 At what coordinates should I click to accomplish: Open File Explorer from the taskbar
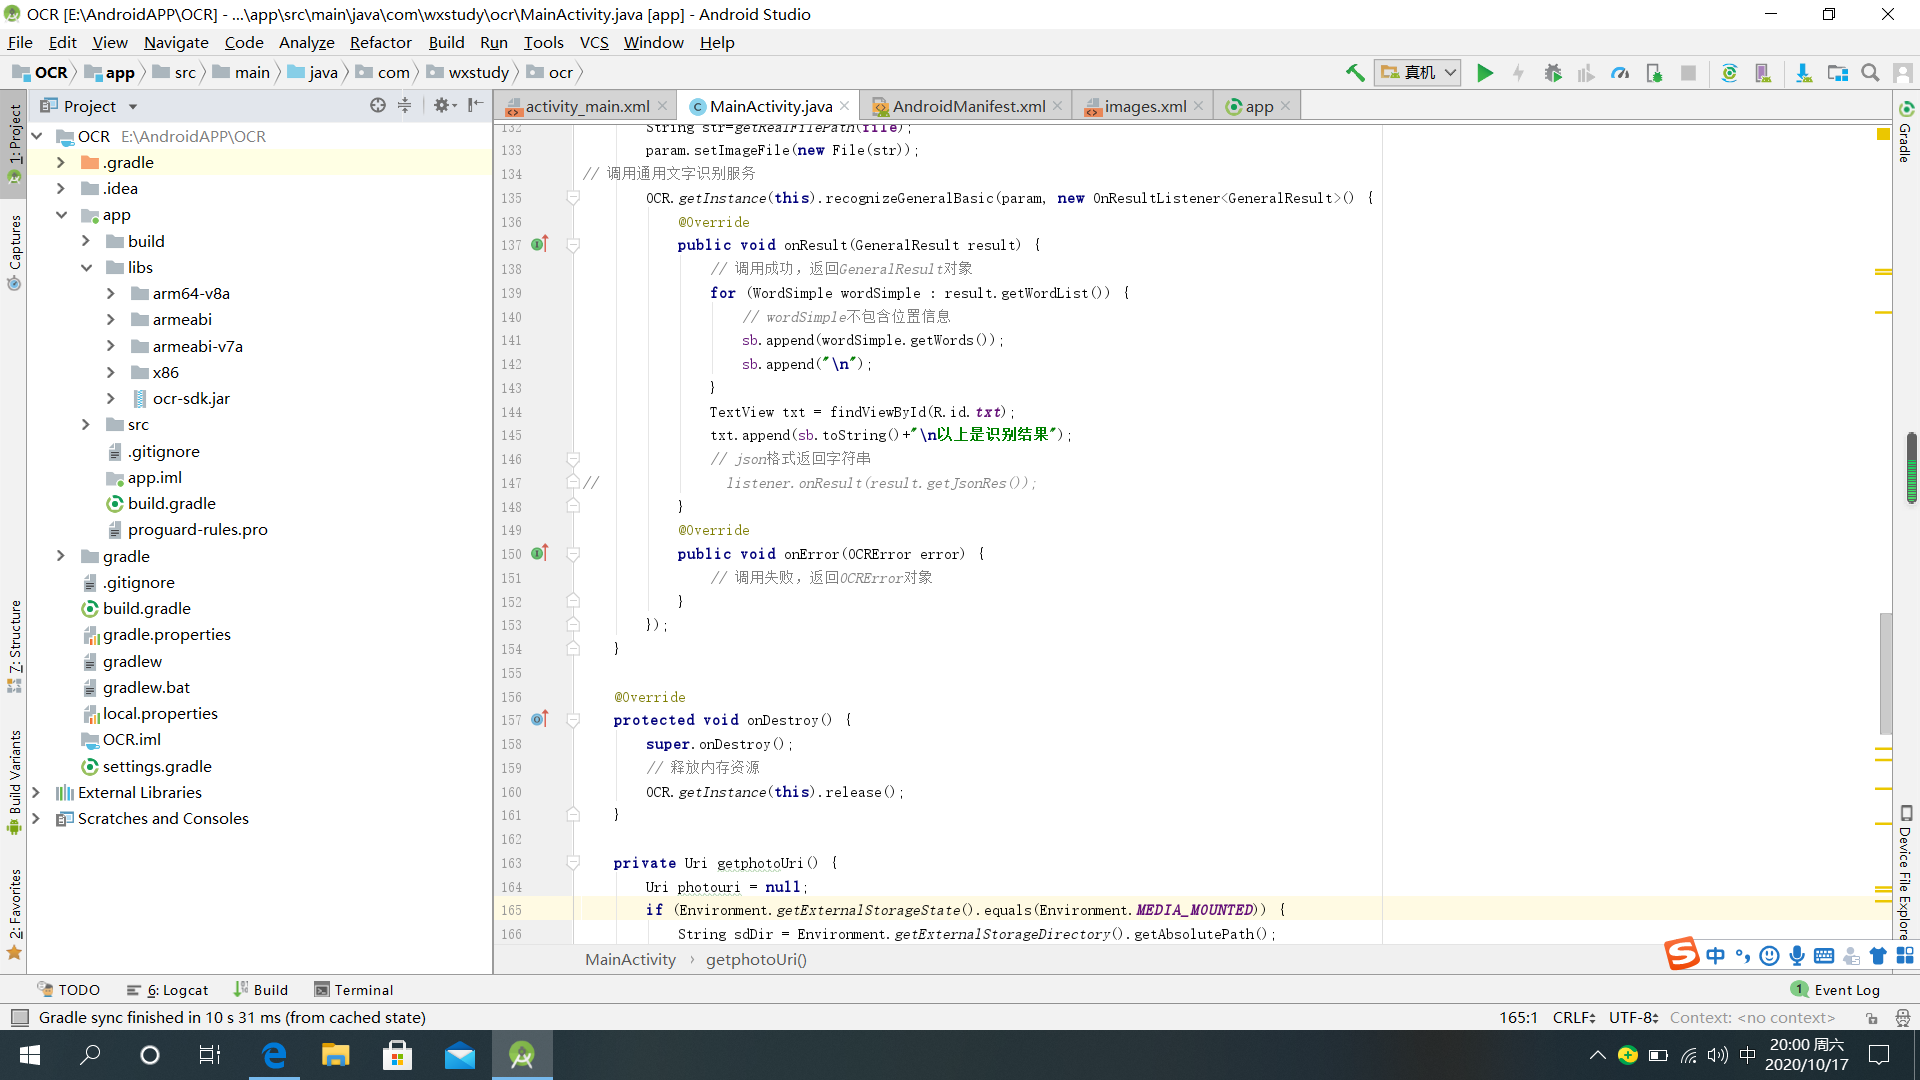tap(335, 1055)
